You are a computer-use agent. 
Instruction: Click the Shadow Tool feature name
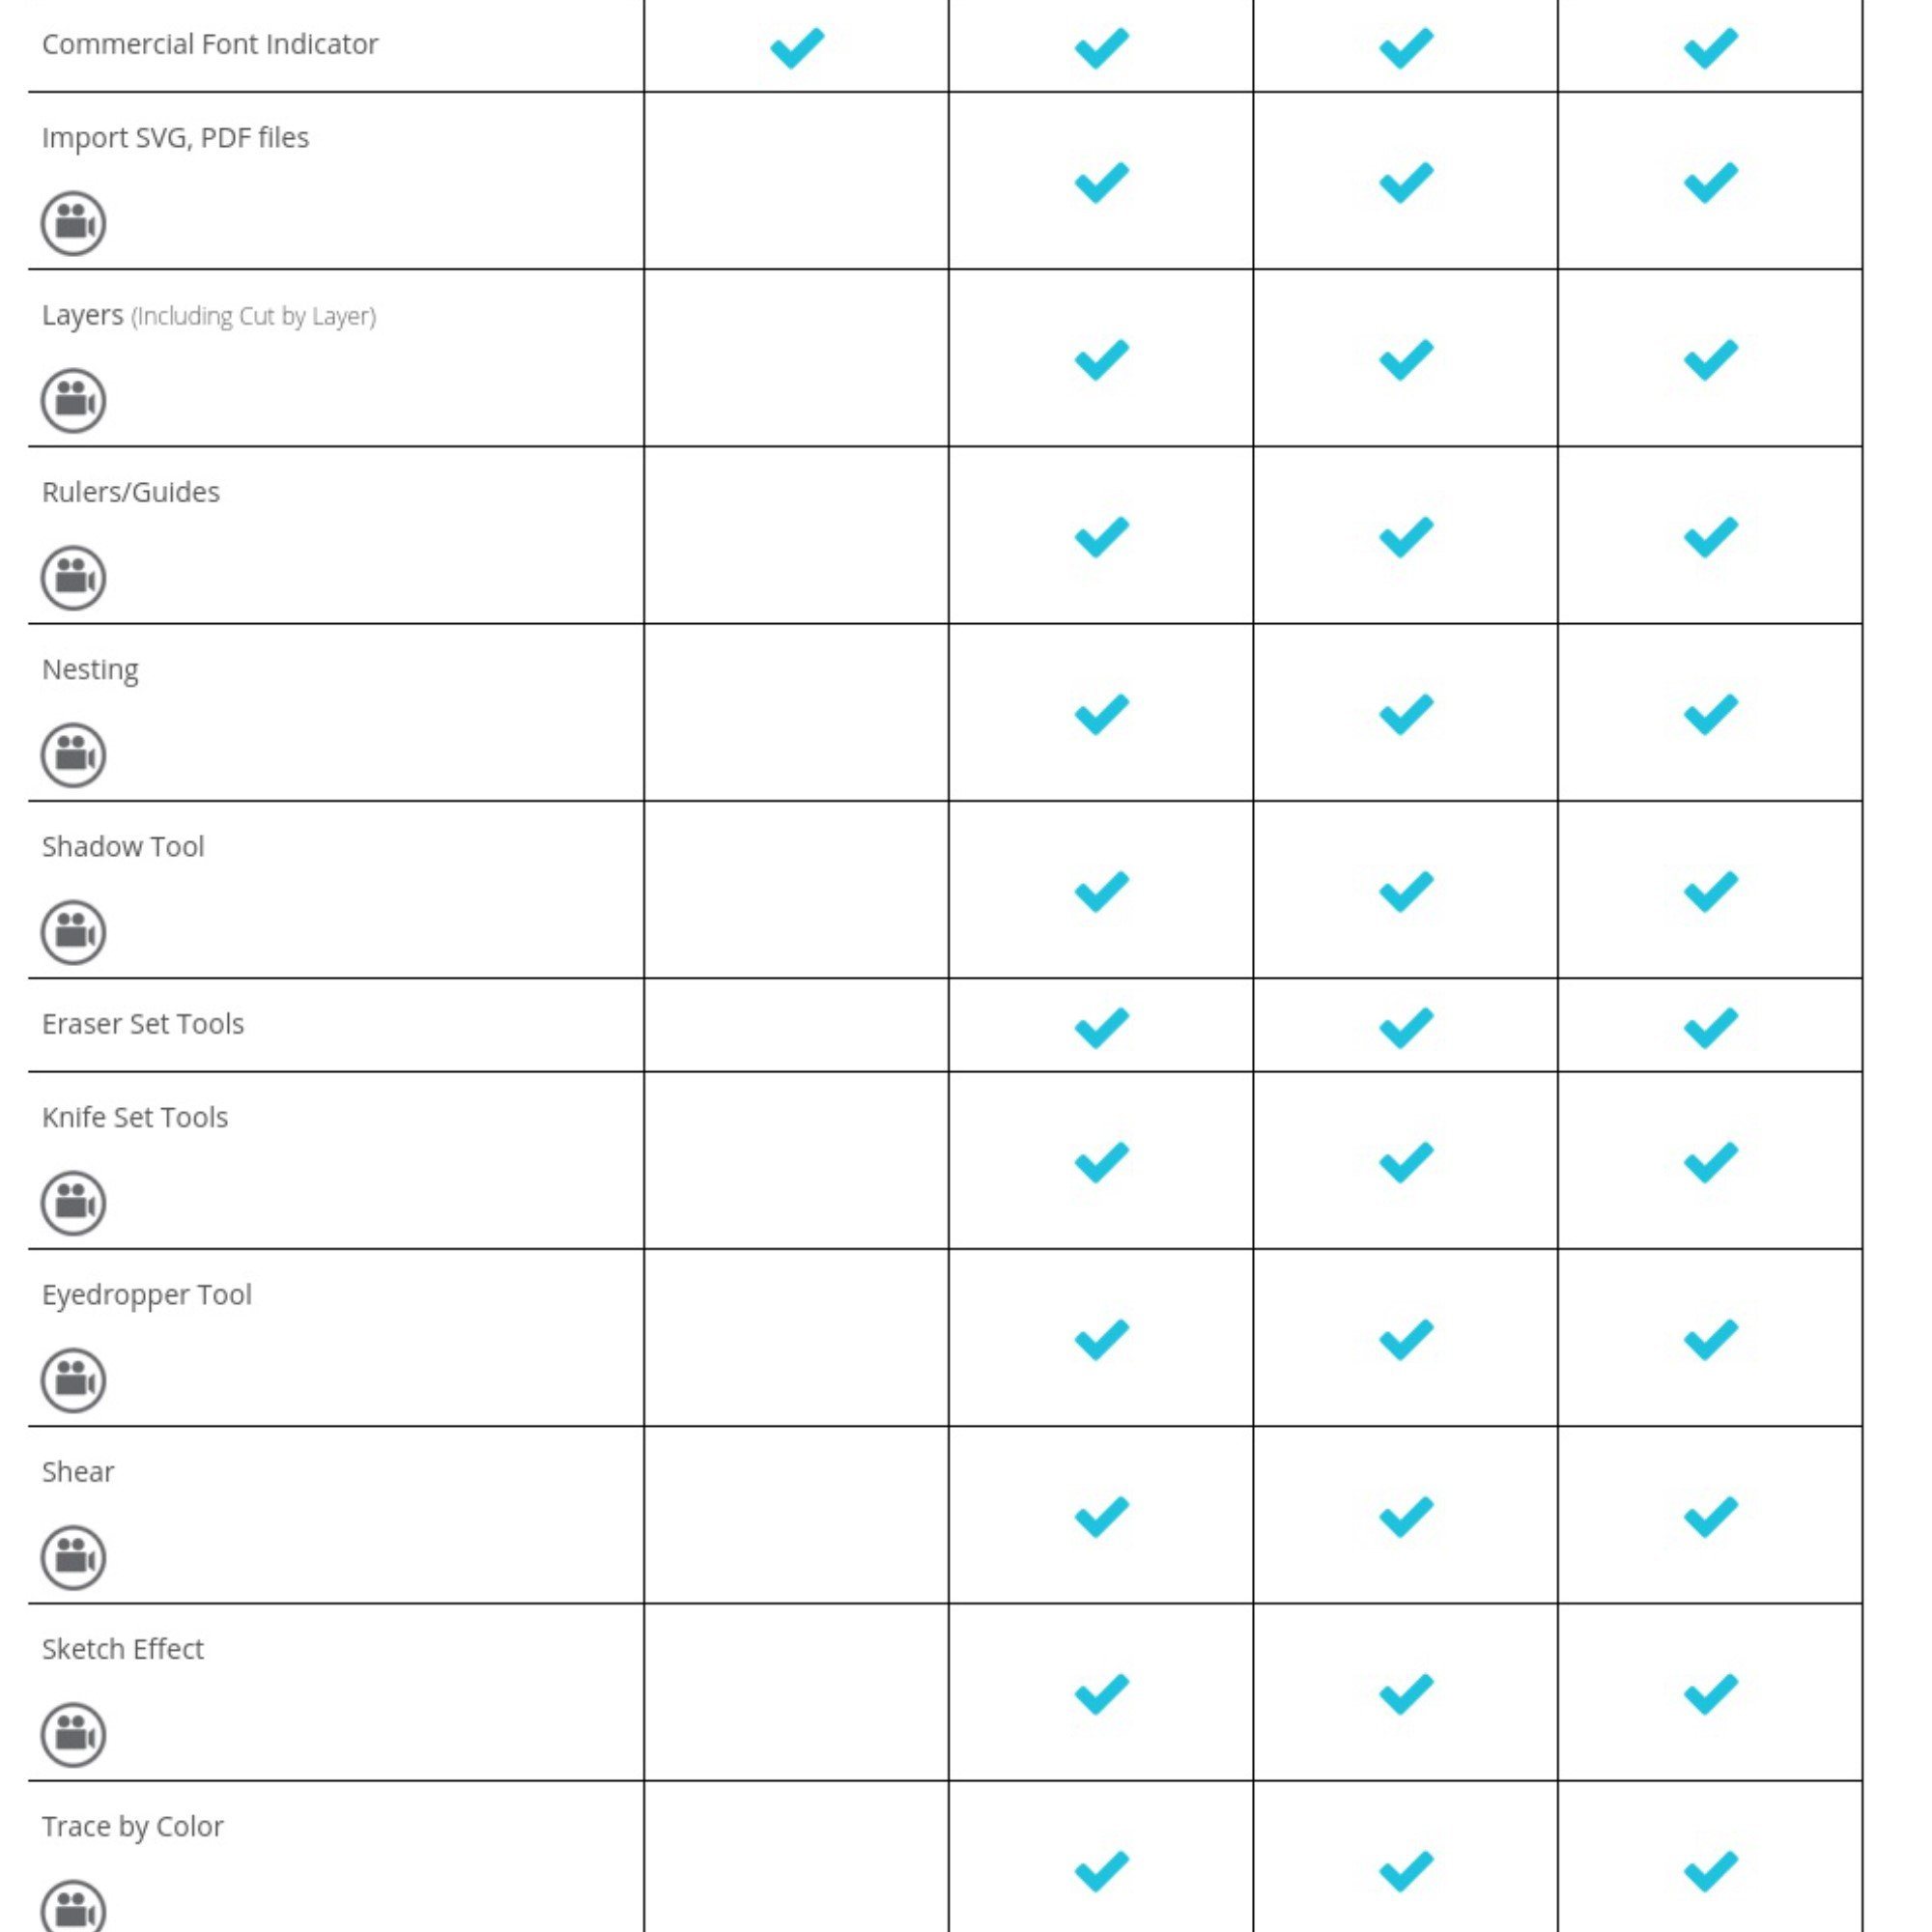[x=123, y=846]
